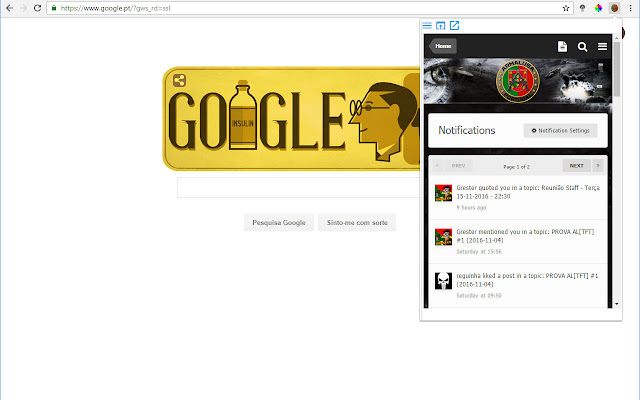This screenshot has width=640, height=400.
Task: Click the PREV pagination button
Action: coord(458,166)
